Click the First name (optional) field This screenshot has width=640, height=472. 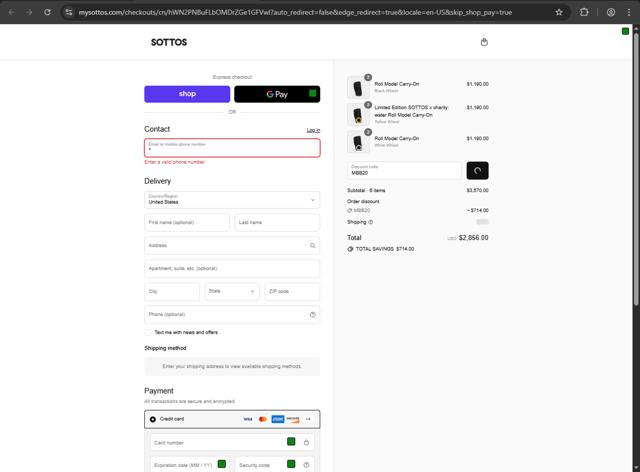(187, 223)
